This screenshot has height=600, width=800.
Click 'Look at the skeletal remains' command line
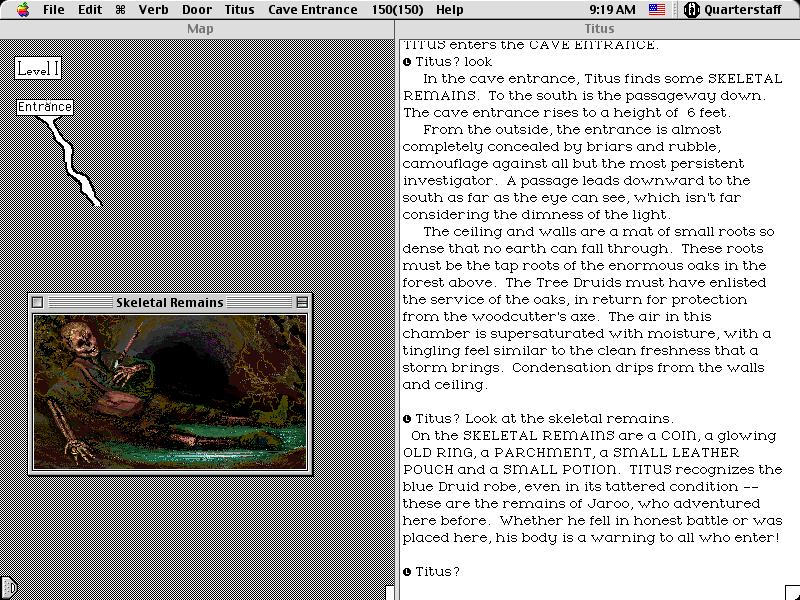point(544,419)
